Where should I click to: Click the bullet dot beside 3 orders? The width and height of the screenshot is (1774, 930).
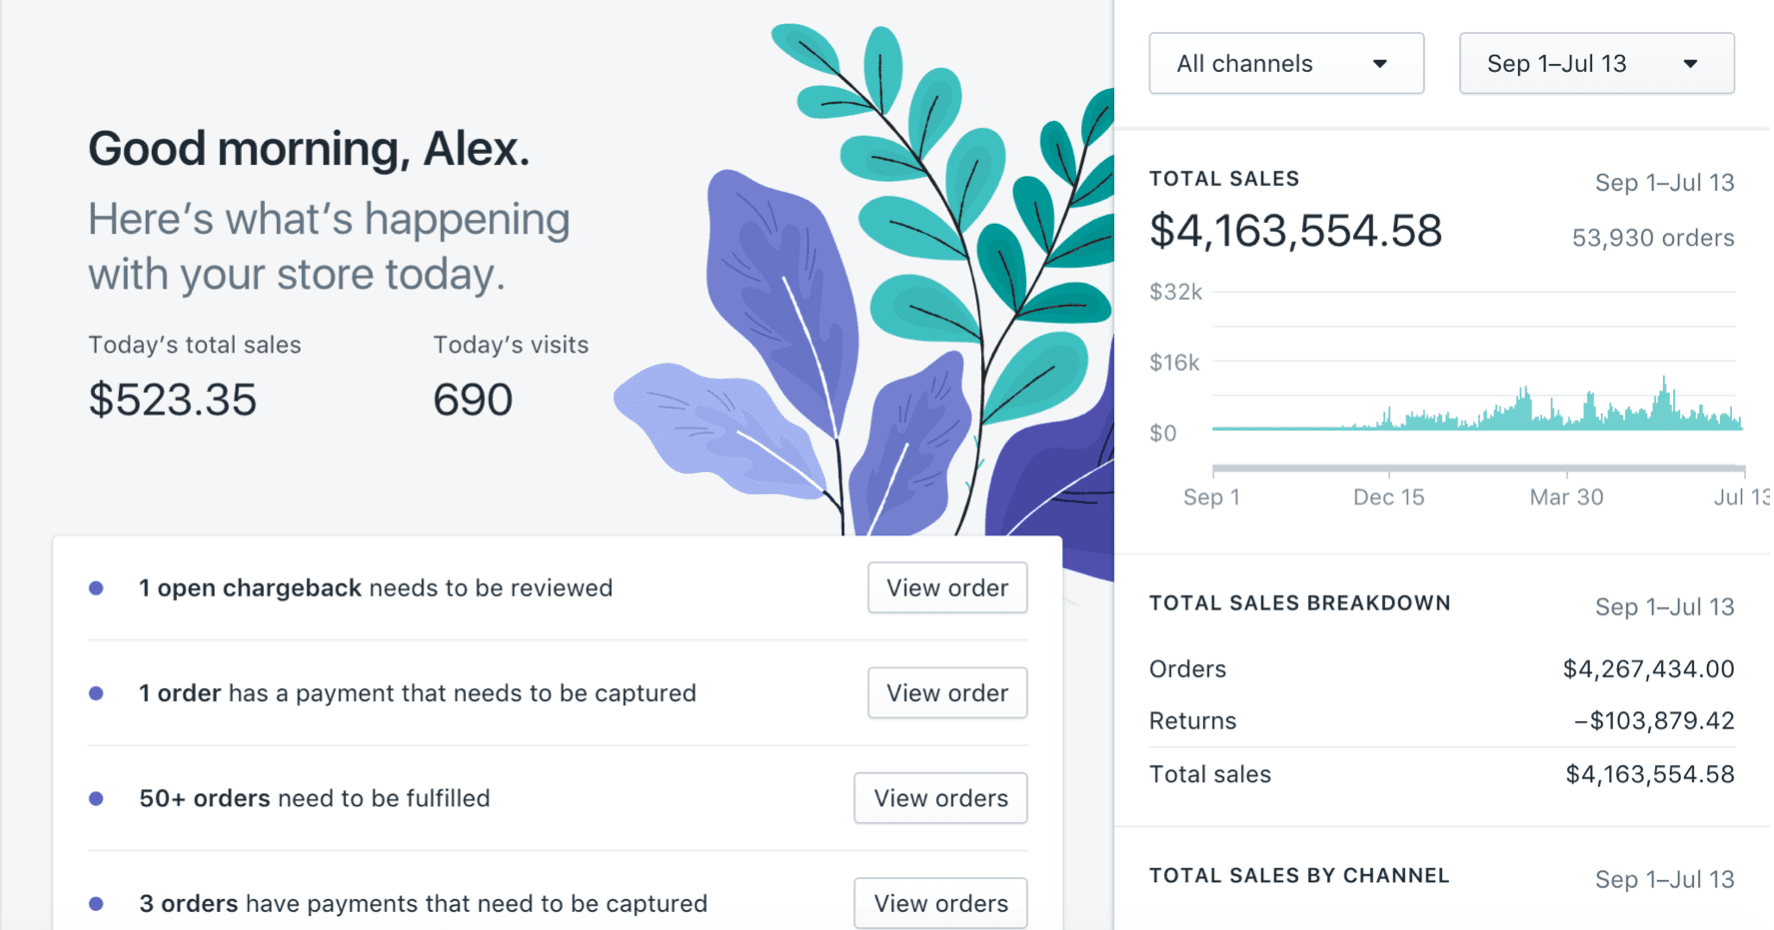tap(96, 903)
